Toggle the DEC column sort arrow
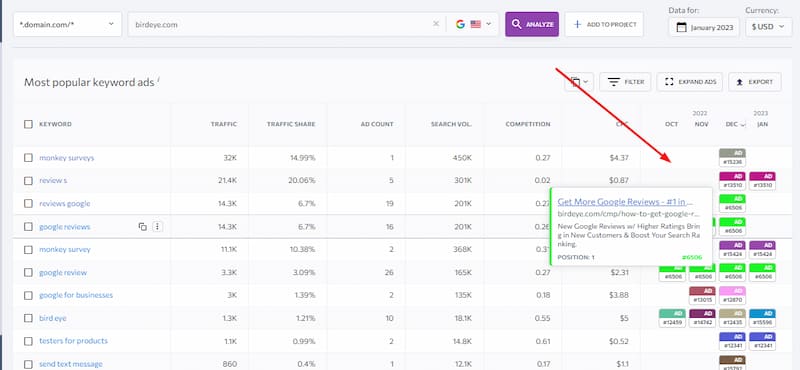The width and height of the screenshot is (800, 370). coord(743,125)
